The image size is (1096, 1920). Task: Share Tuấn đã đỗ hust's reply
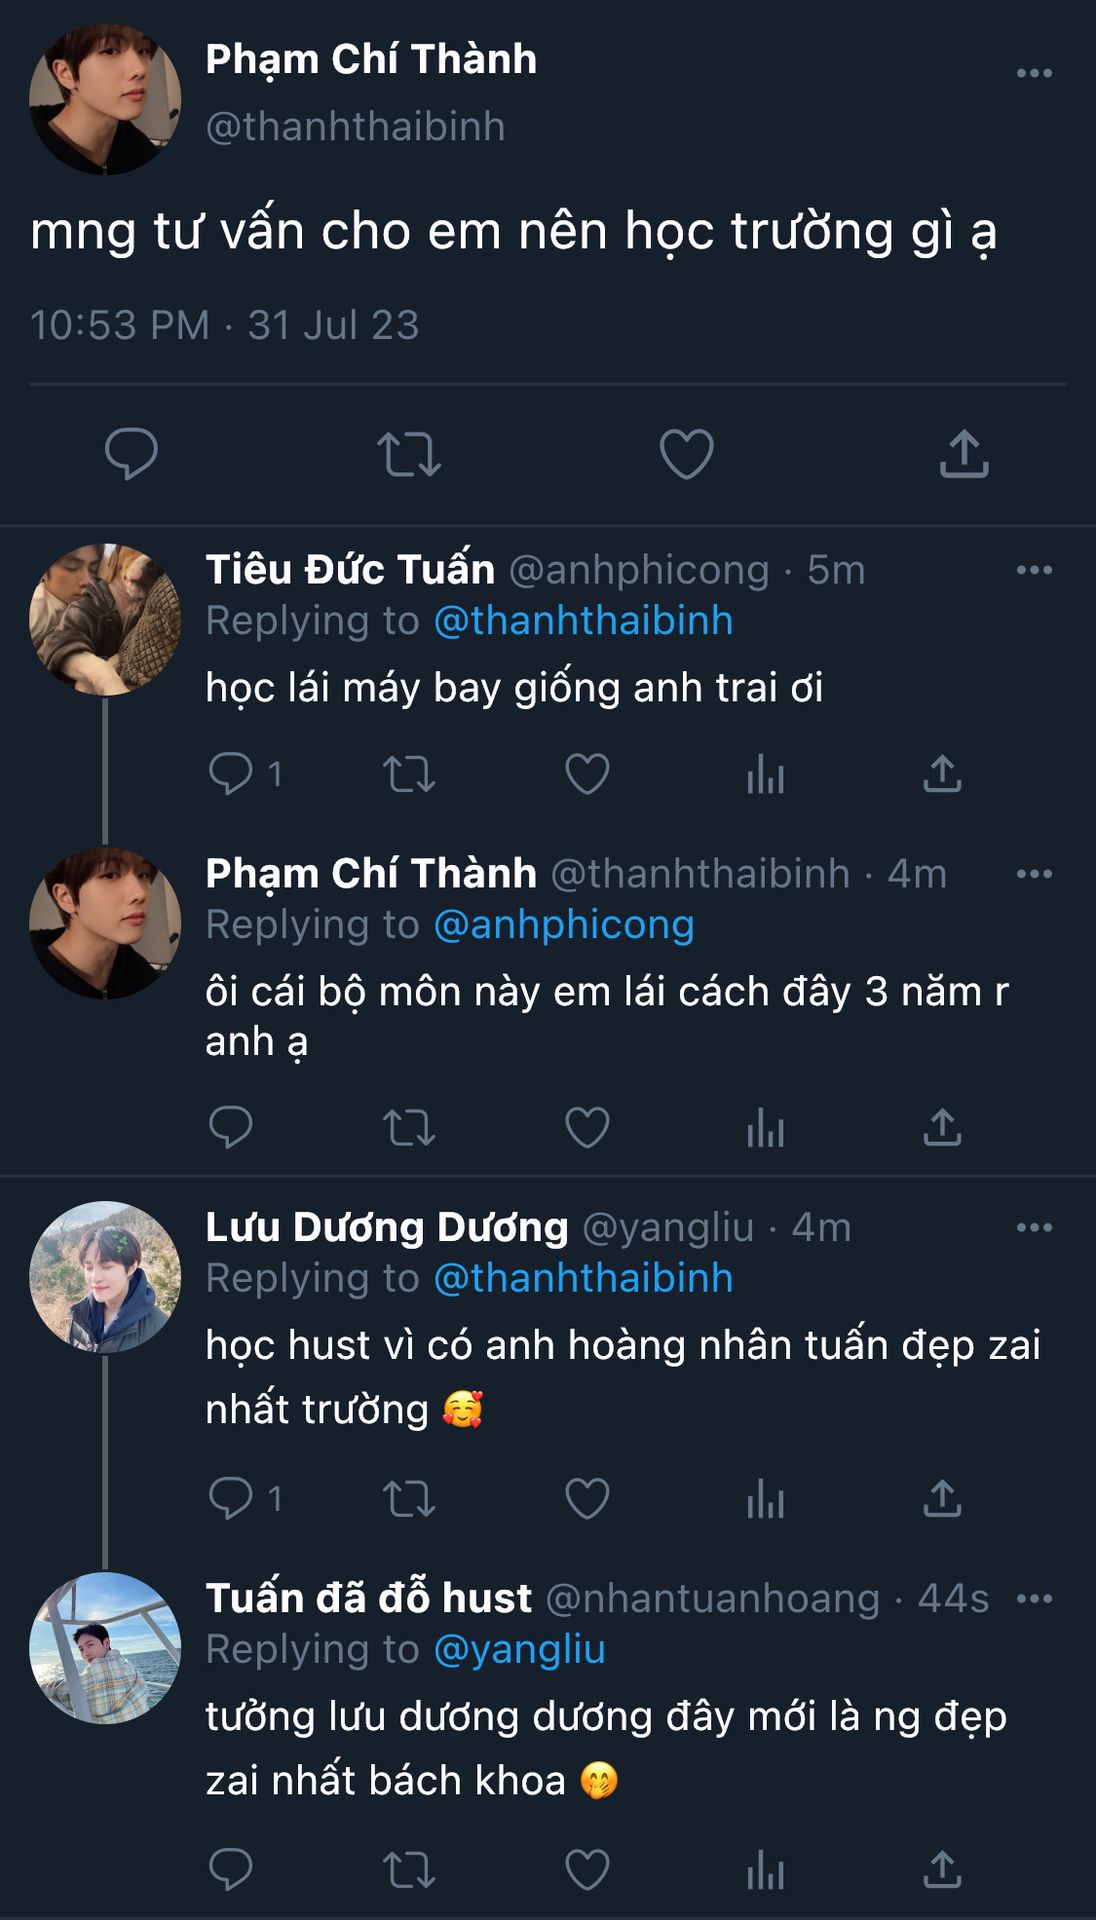942,1868
